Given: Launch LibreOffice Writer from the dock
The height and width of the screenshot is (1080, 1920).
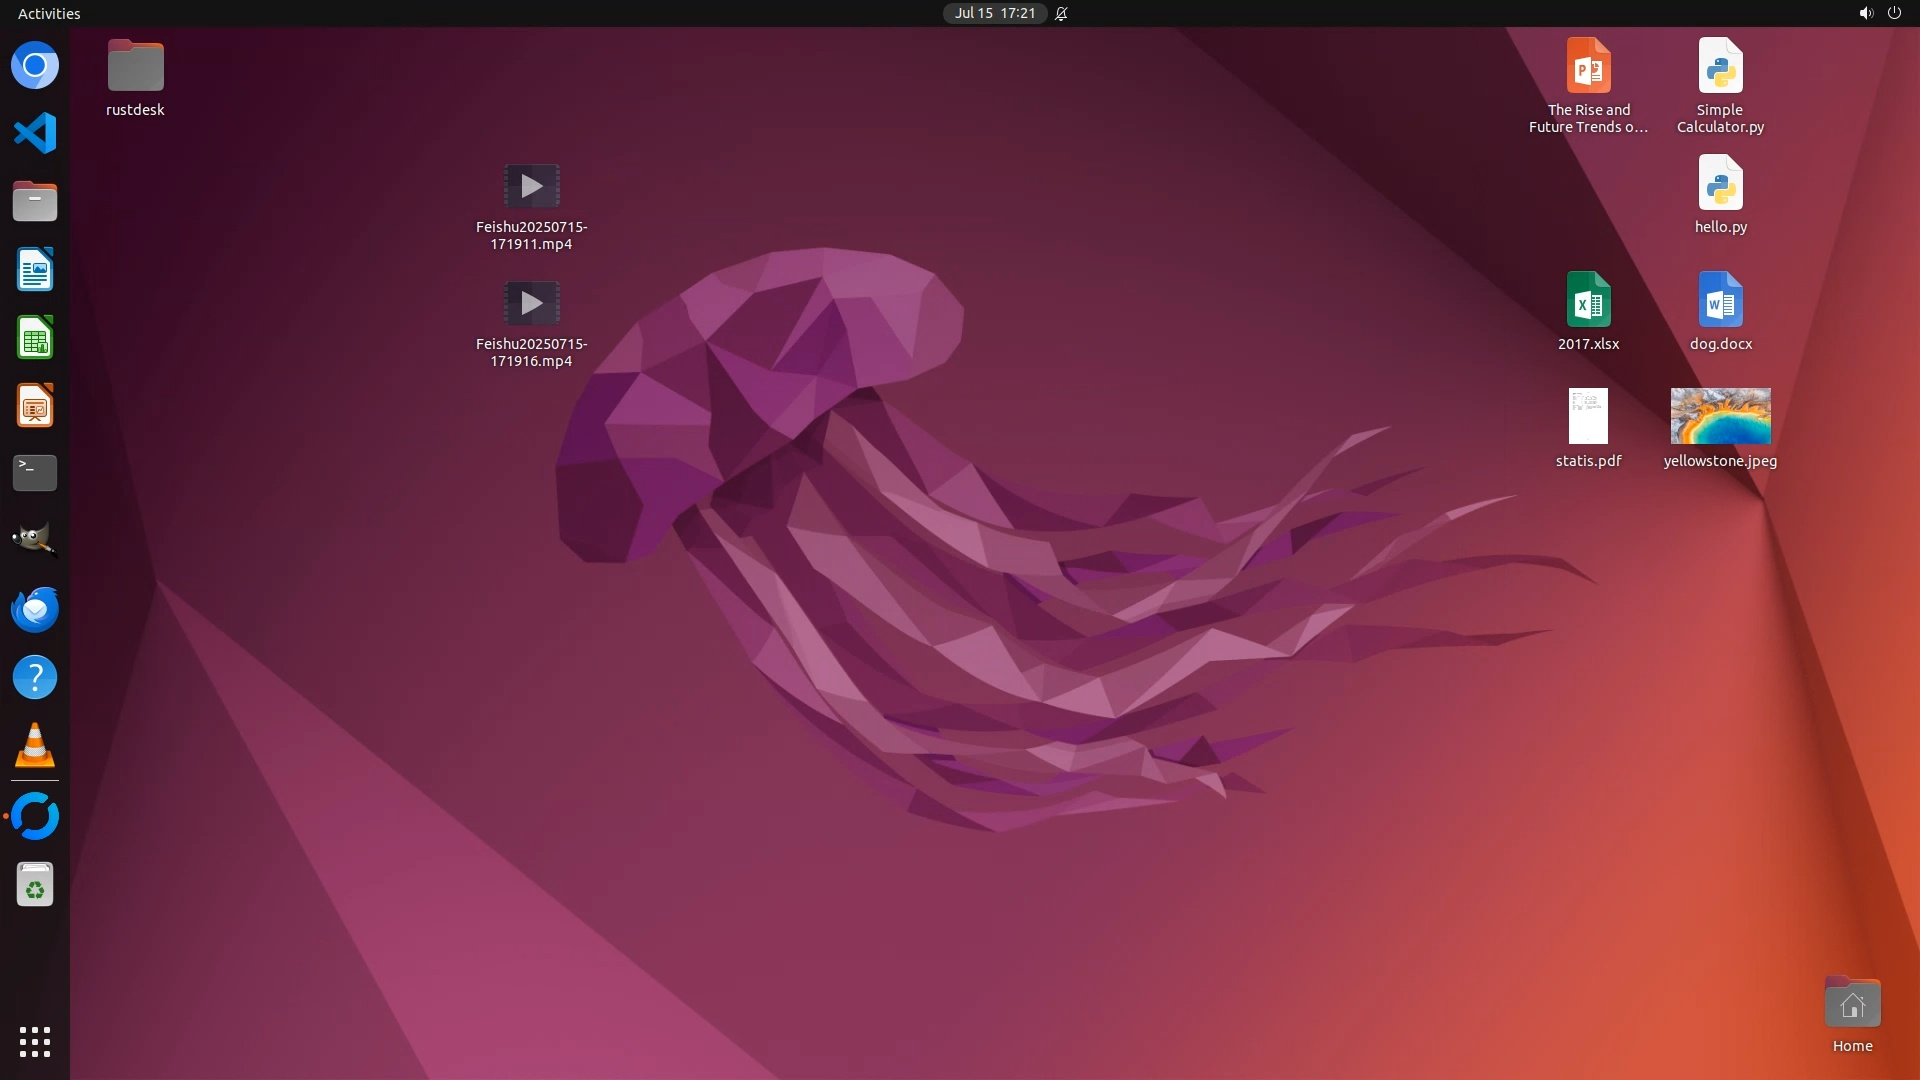Looking at the screenshot, I should point(35,270).
